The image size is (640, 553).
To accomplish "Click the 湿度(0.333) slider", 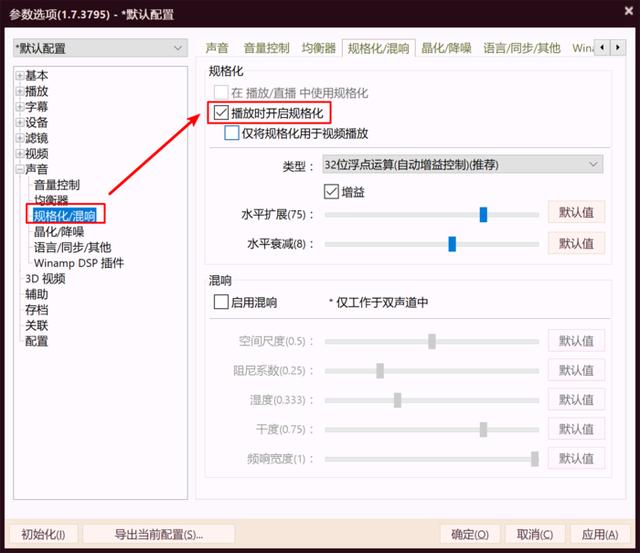I will [432, 400].
